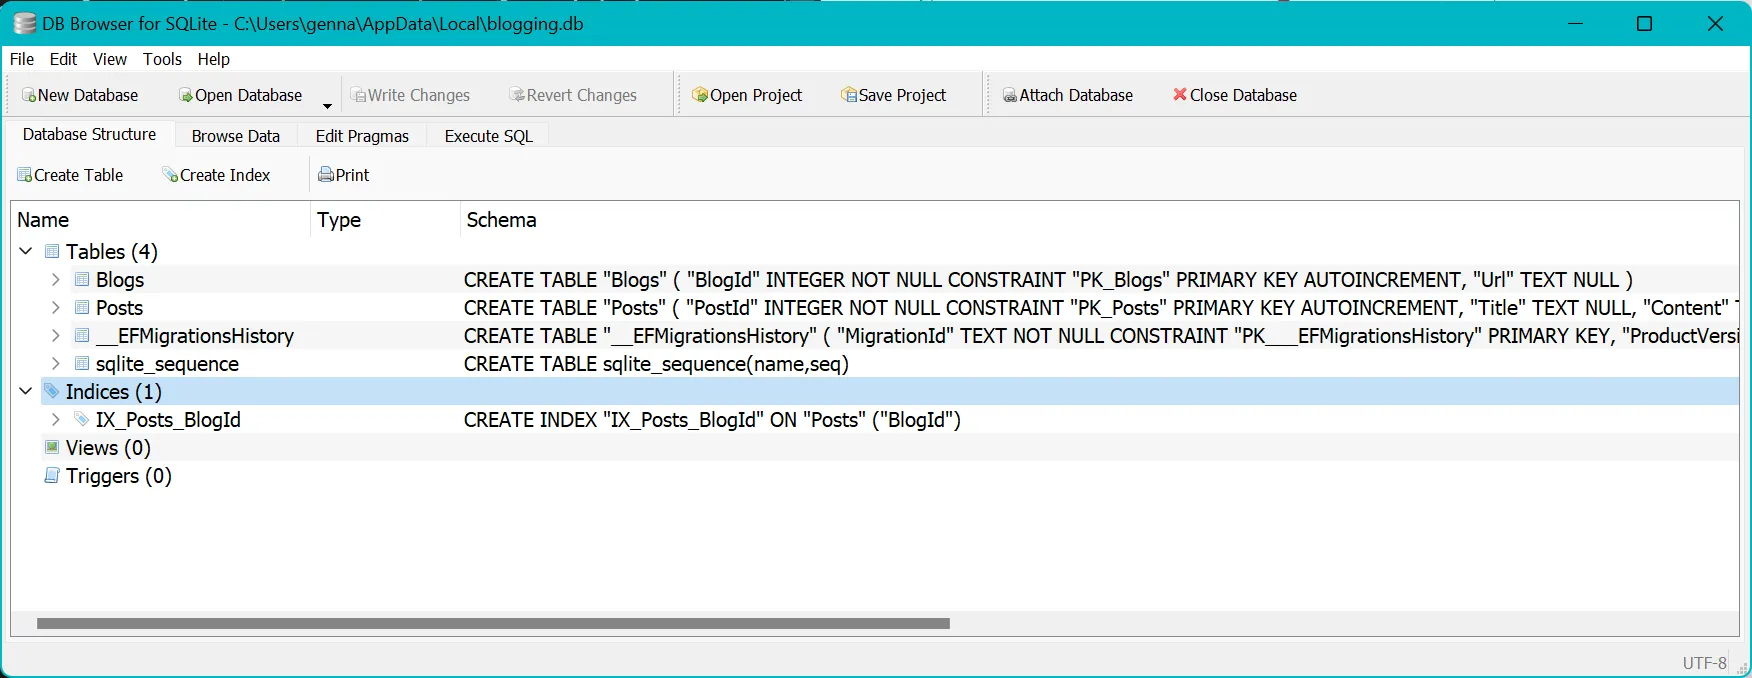This screenshot has width=1752, height=678.
Task: Click the Triggers group icon
Action: 52,475
